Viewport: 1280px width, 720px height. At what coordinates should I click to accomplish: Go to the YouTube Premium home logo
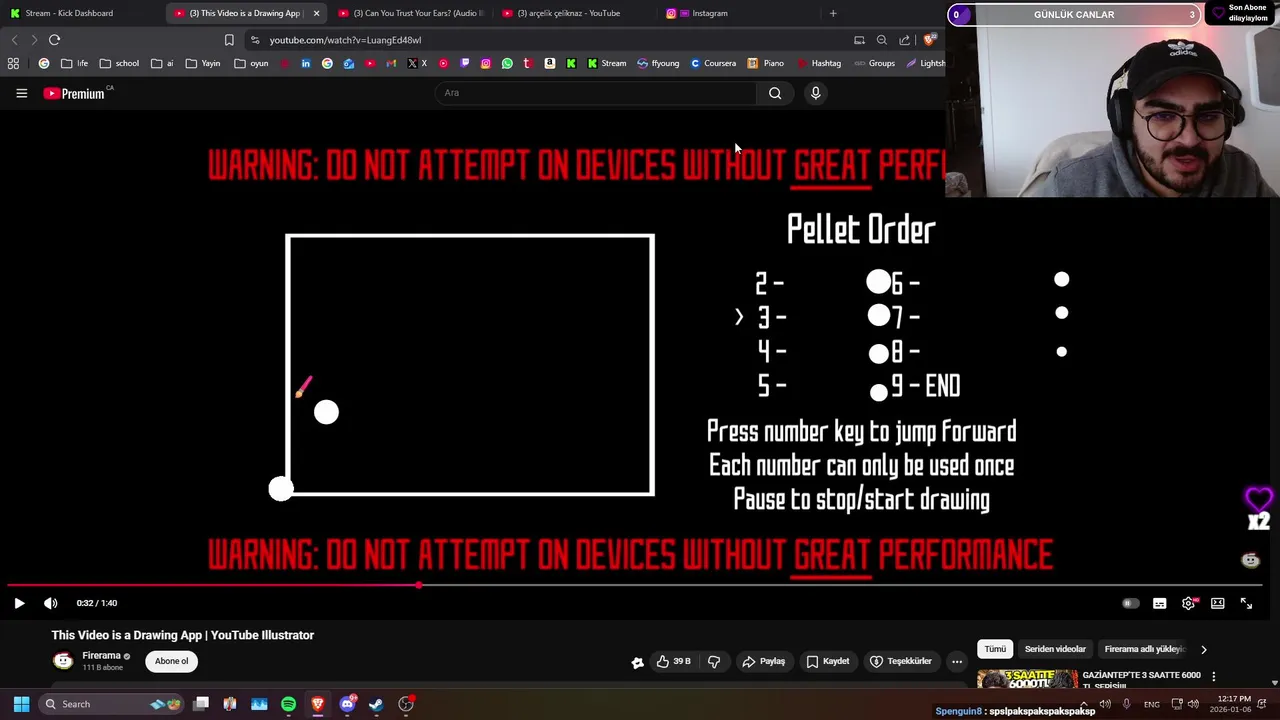(x=75, y=93)
